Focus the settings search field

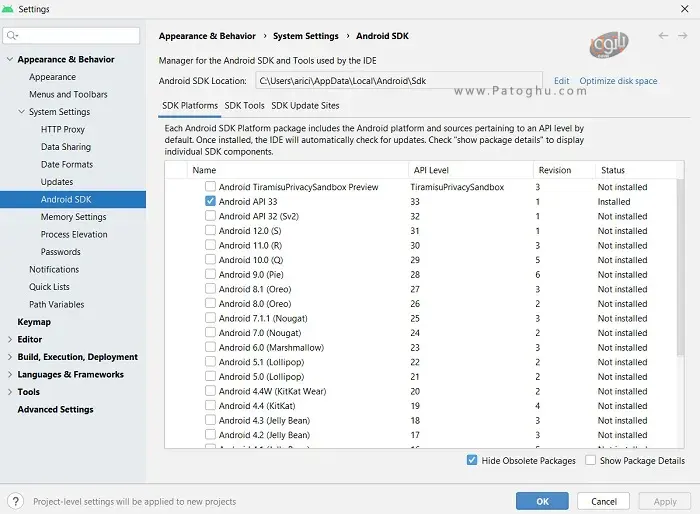[71, 36]
